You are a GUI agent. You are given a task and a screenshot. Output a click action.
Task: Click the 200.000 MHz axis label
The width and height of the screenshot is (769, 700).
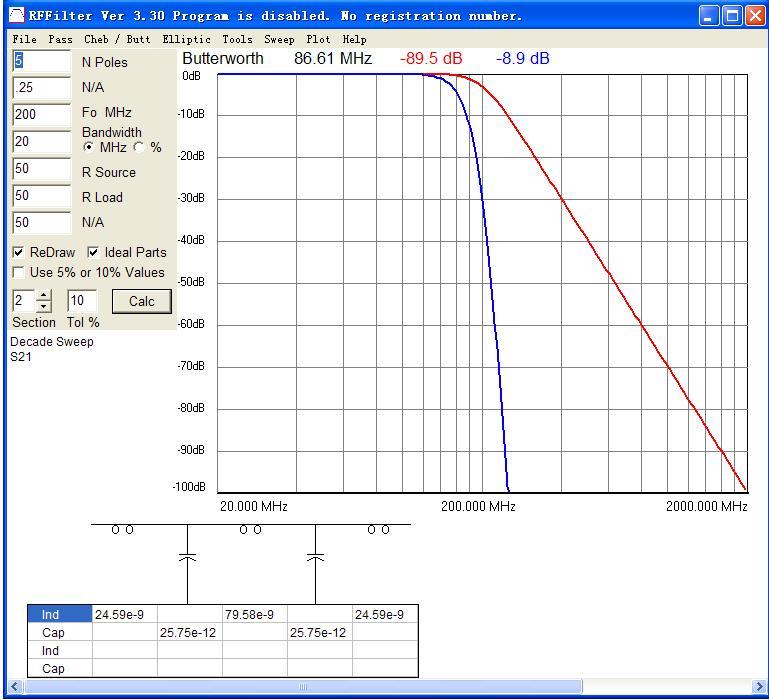pos(478,506)
